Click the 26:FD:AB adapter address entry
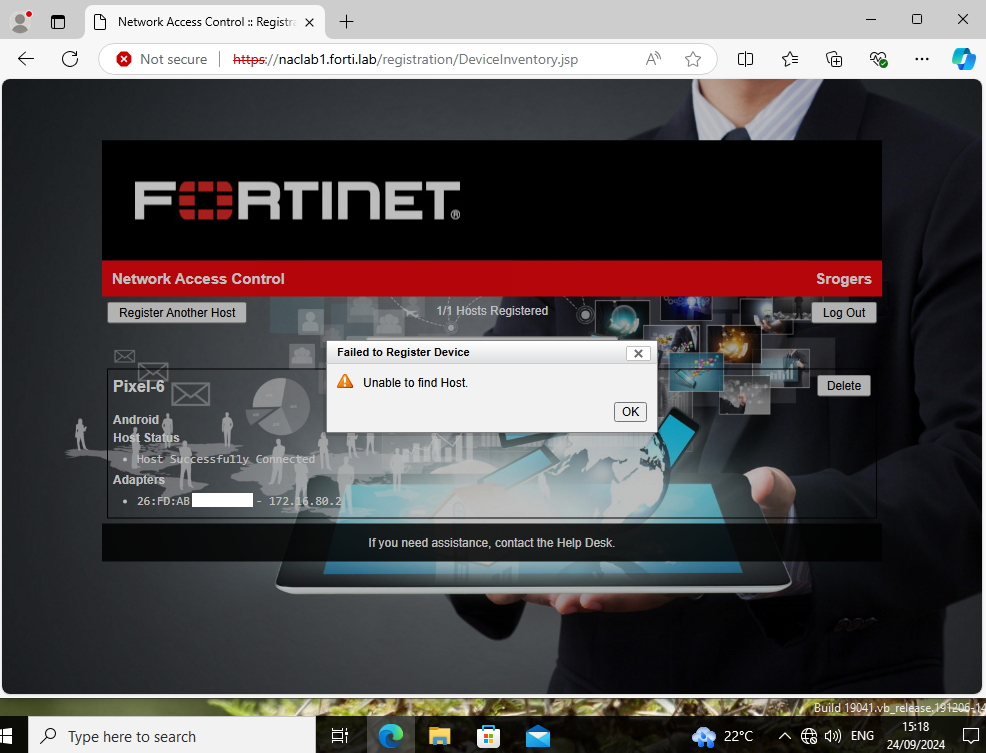 [x=240, y=501]
